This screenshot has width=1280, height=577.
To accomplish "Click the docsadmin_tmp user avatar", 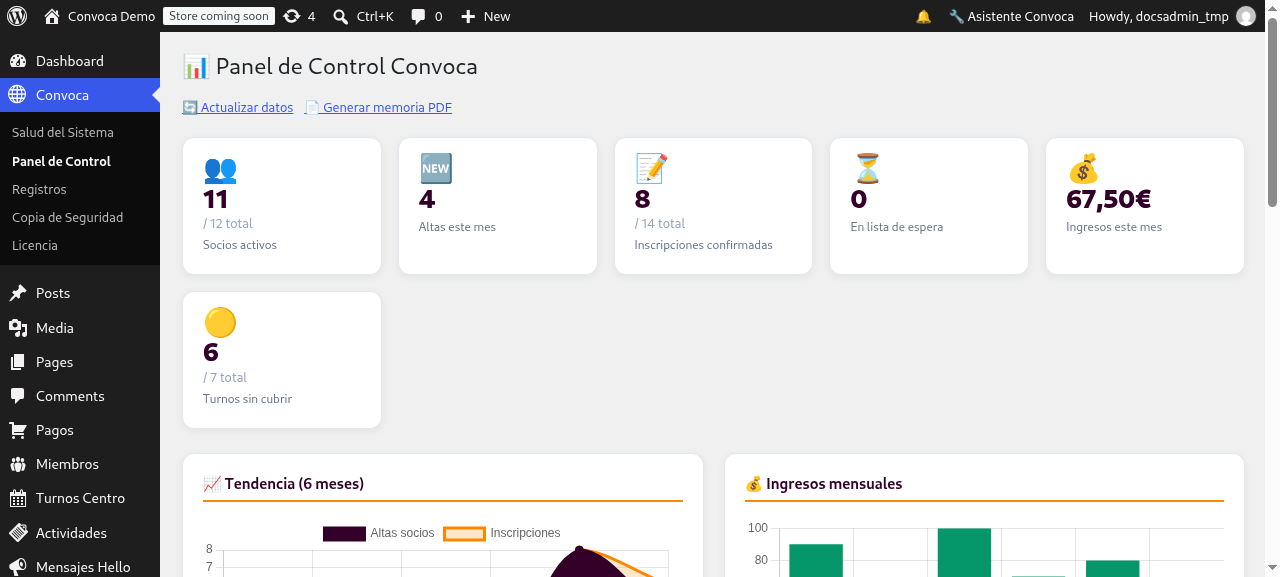I will [x=1245, y=16].
